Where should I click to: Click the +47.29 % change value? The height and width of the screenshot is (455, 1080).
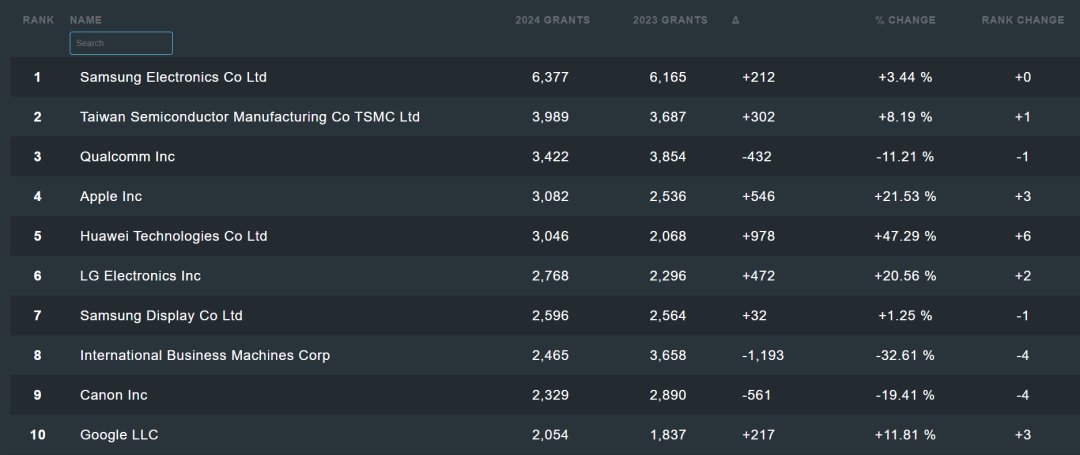pos(905,236)
